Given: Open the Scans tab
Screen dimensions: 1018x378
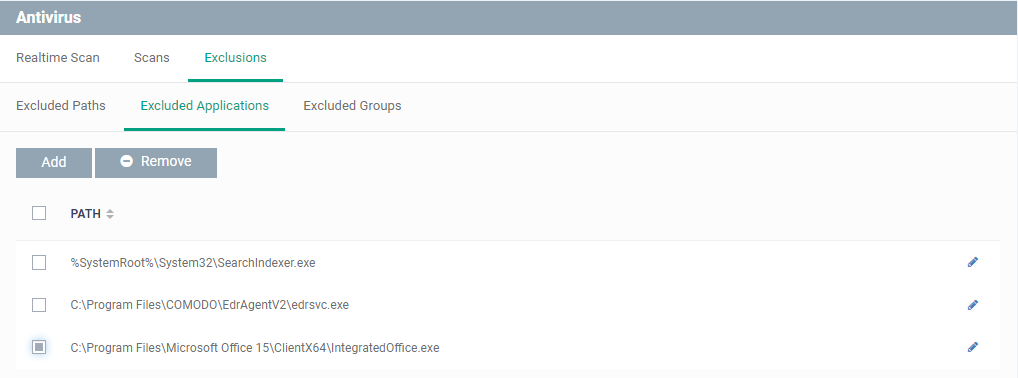Looking at the screenshot, I should pyautogui.click(x=152, y=58).
